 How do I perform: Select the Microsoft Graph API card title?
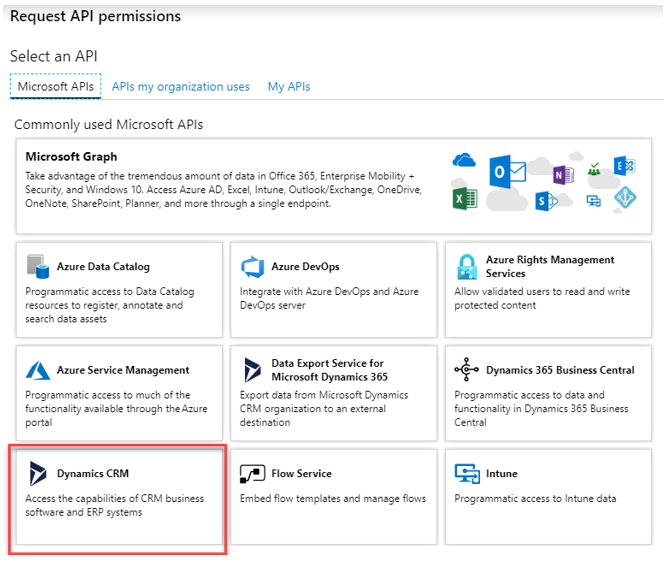(x=71, y=157)
